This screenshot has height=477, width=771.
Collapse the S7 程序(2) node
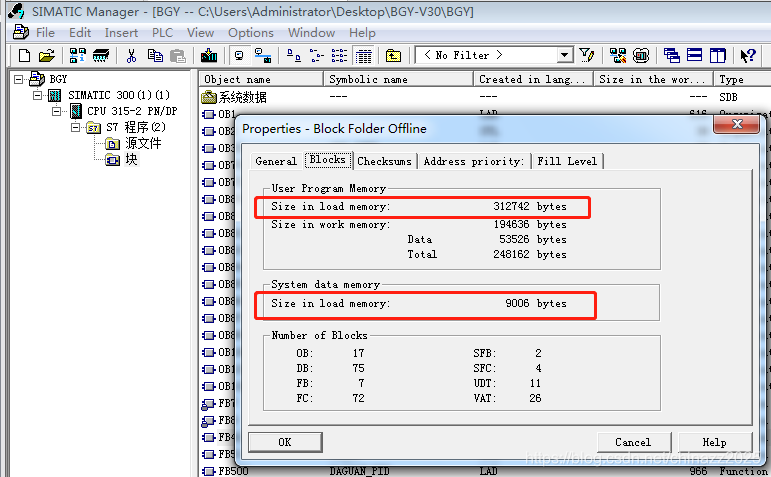click(75, 127)
